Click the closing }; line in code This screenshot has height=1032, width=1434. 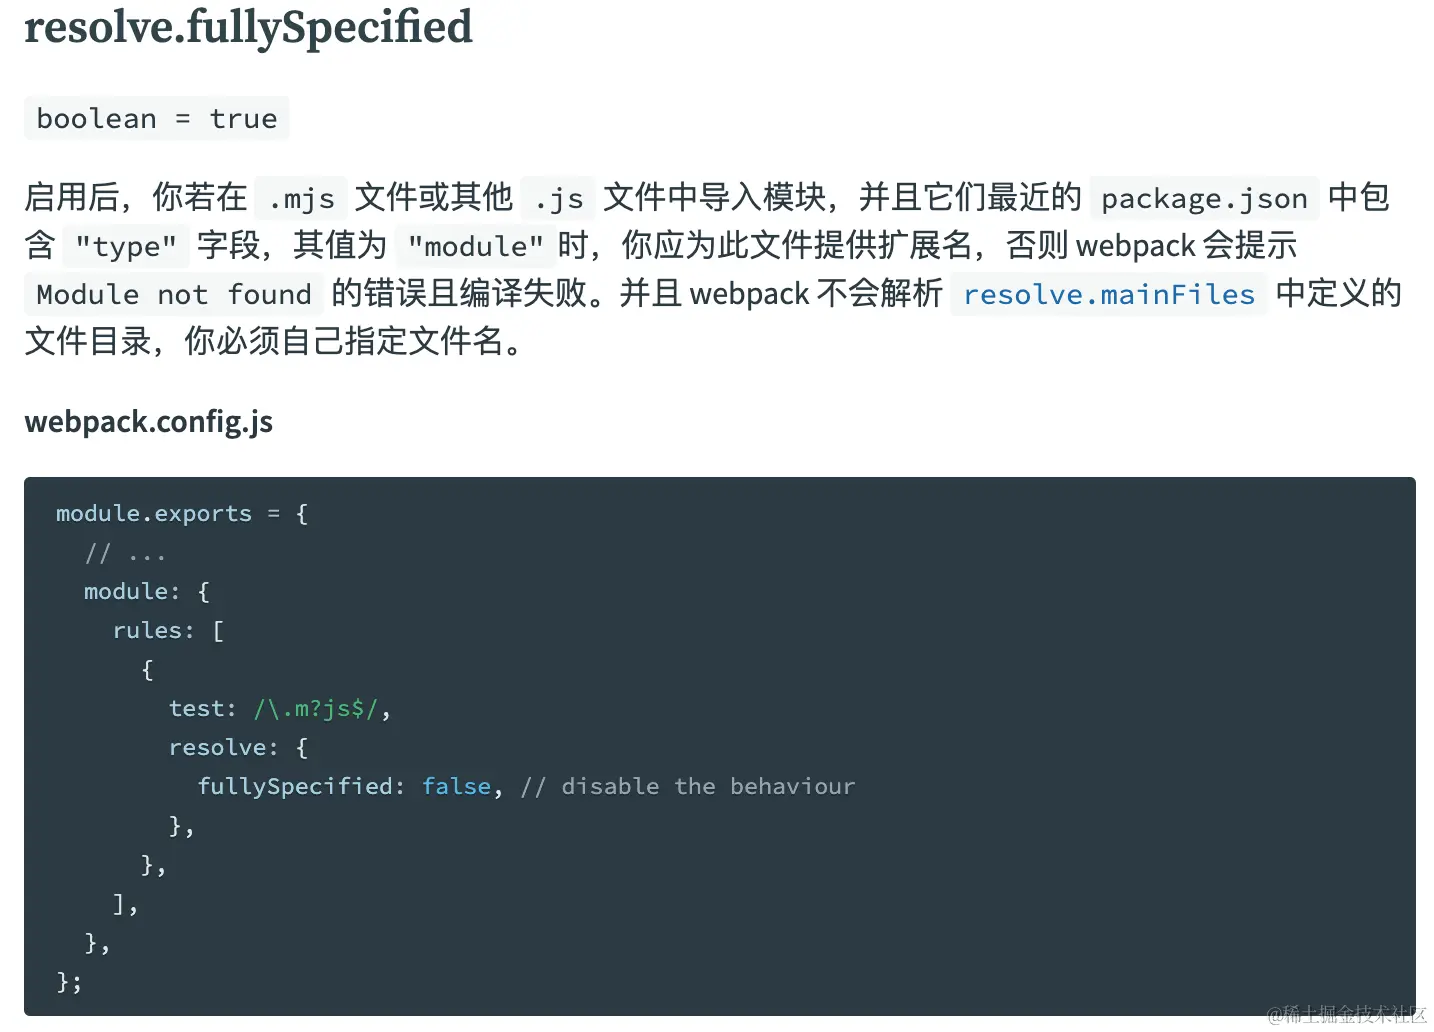[x=69, y=982]
